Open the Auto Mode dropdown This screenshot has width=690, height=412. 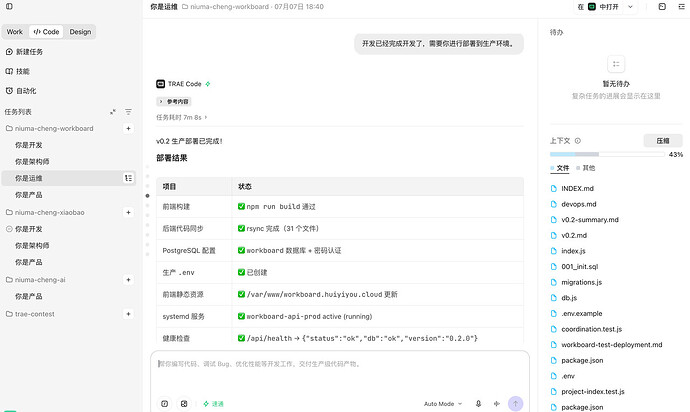pyautogui.click(x=443, y=404)
